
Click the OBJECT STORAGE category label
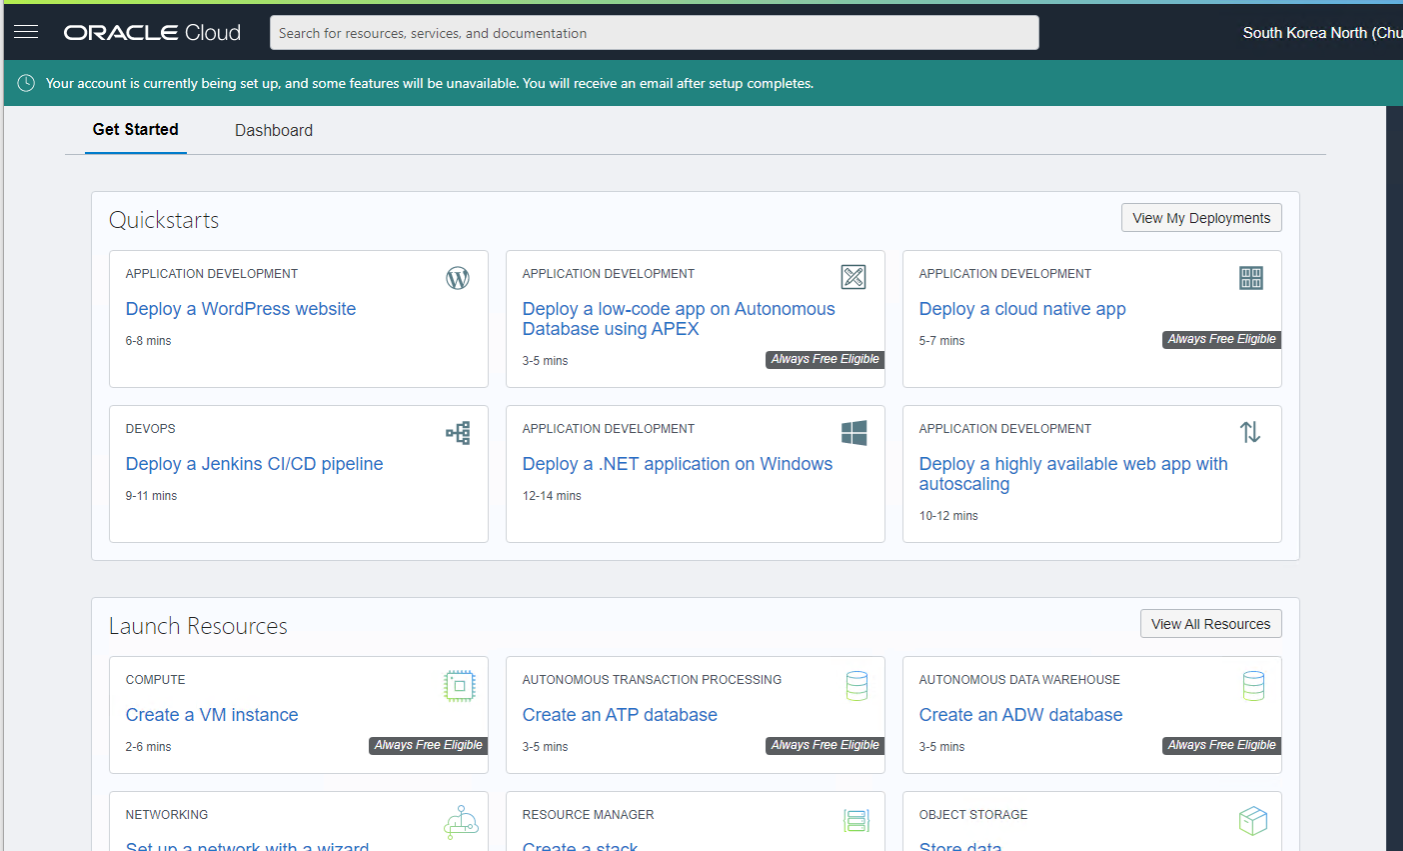[973, 815]
